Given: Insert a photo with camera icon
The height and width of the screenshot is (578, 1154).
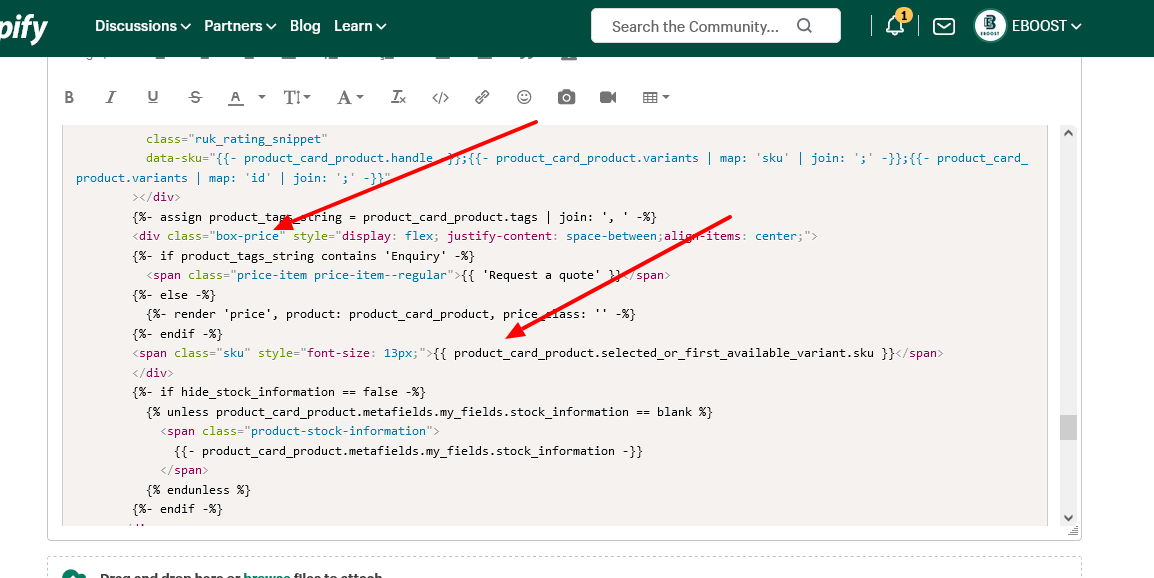Looking at the screenshot, I should click(x=566, y=97).
